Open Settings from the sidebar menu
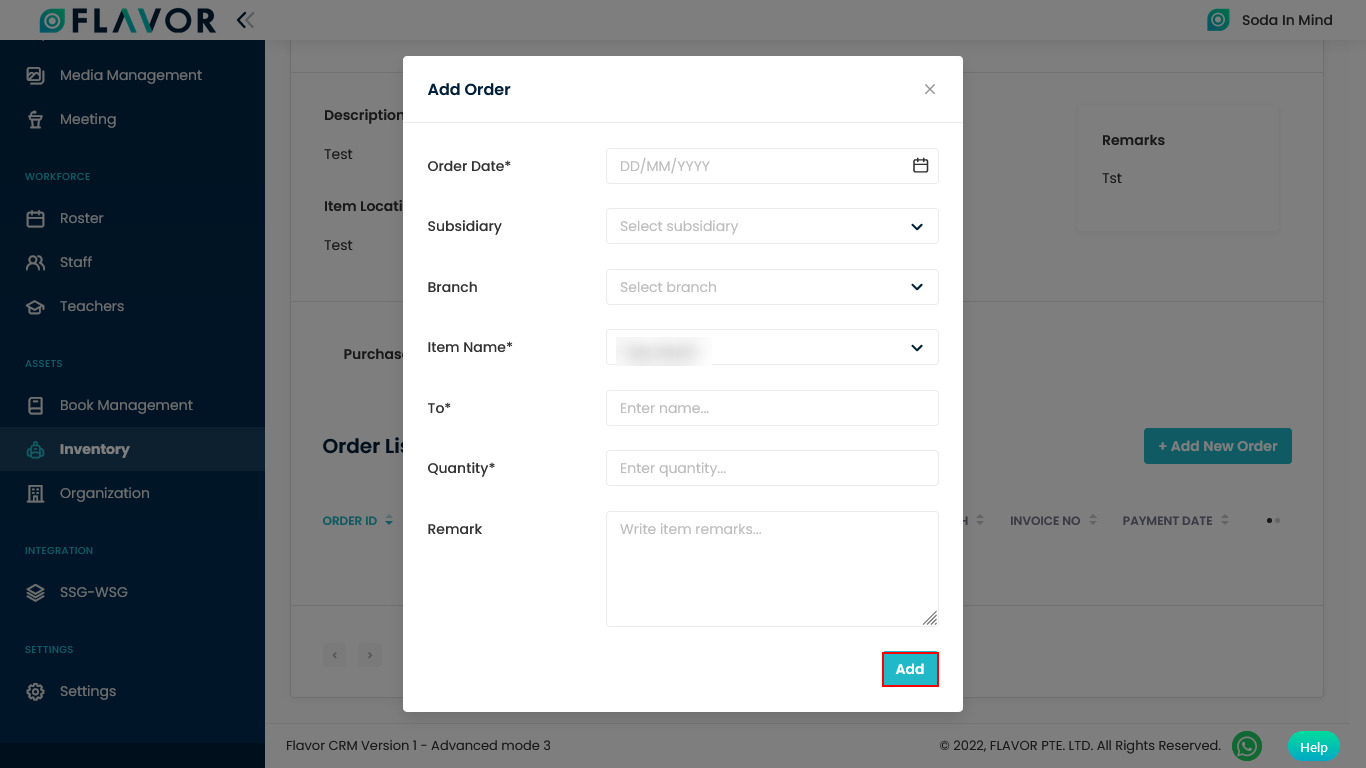 pos(87,691)
